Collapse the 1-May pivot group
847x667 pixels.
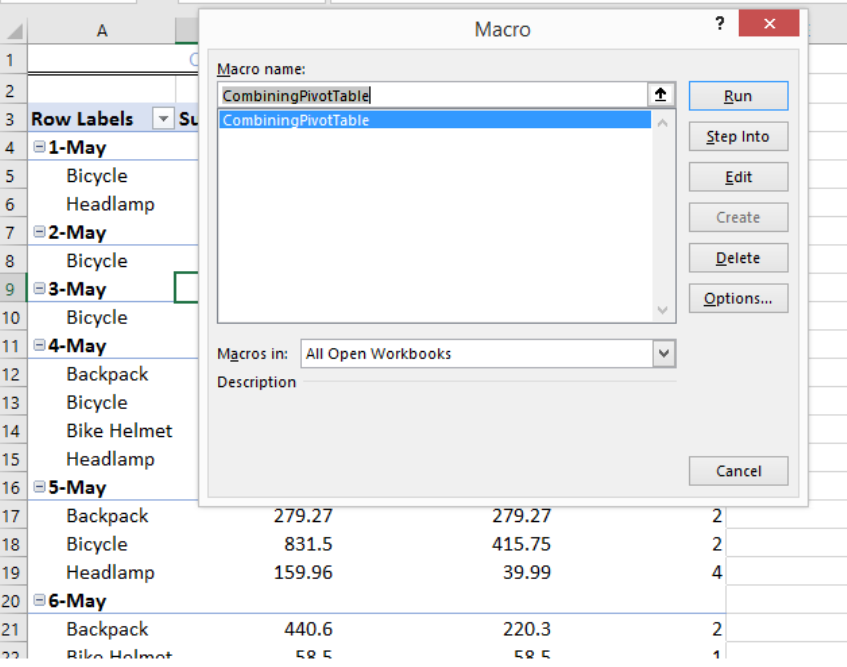tap(39, 146)
